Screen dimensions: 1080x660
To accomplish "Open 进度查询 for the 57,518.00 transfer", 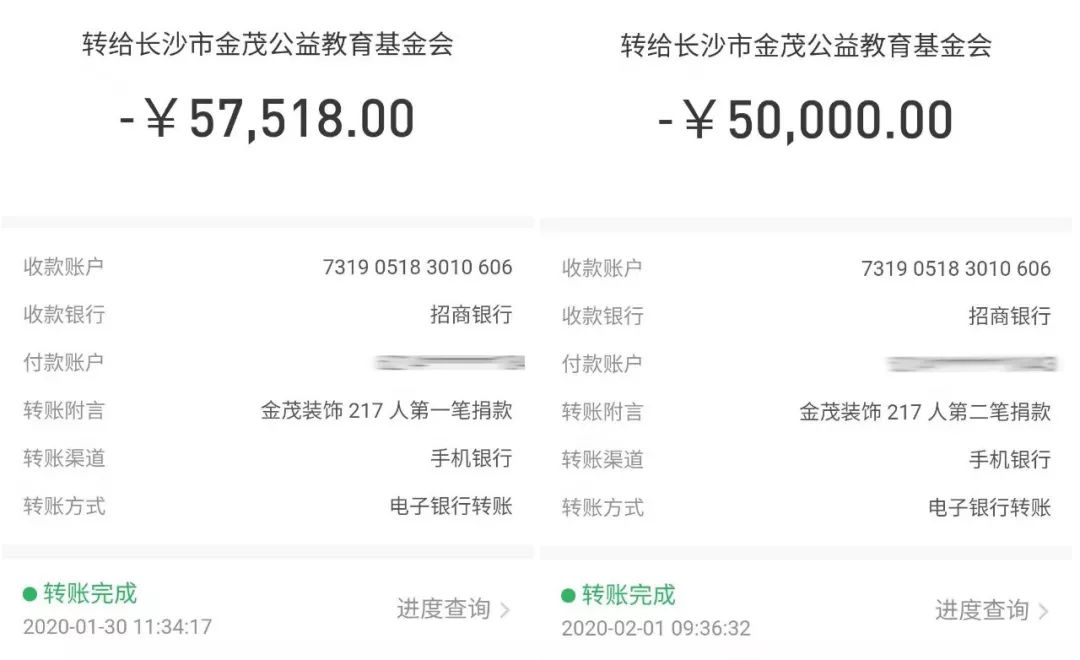I will click(443, 609).
